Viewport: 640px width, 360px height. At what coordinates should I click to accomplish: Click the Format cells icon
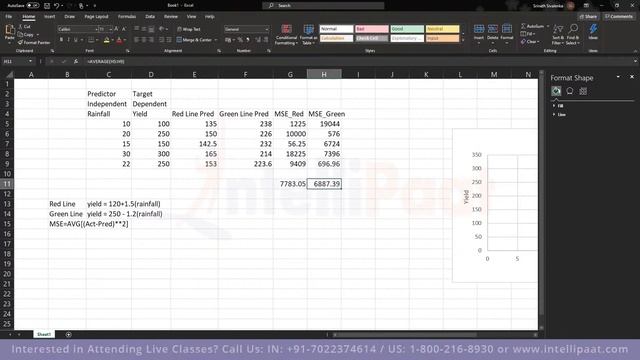[507, 29]
